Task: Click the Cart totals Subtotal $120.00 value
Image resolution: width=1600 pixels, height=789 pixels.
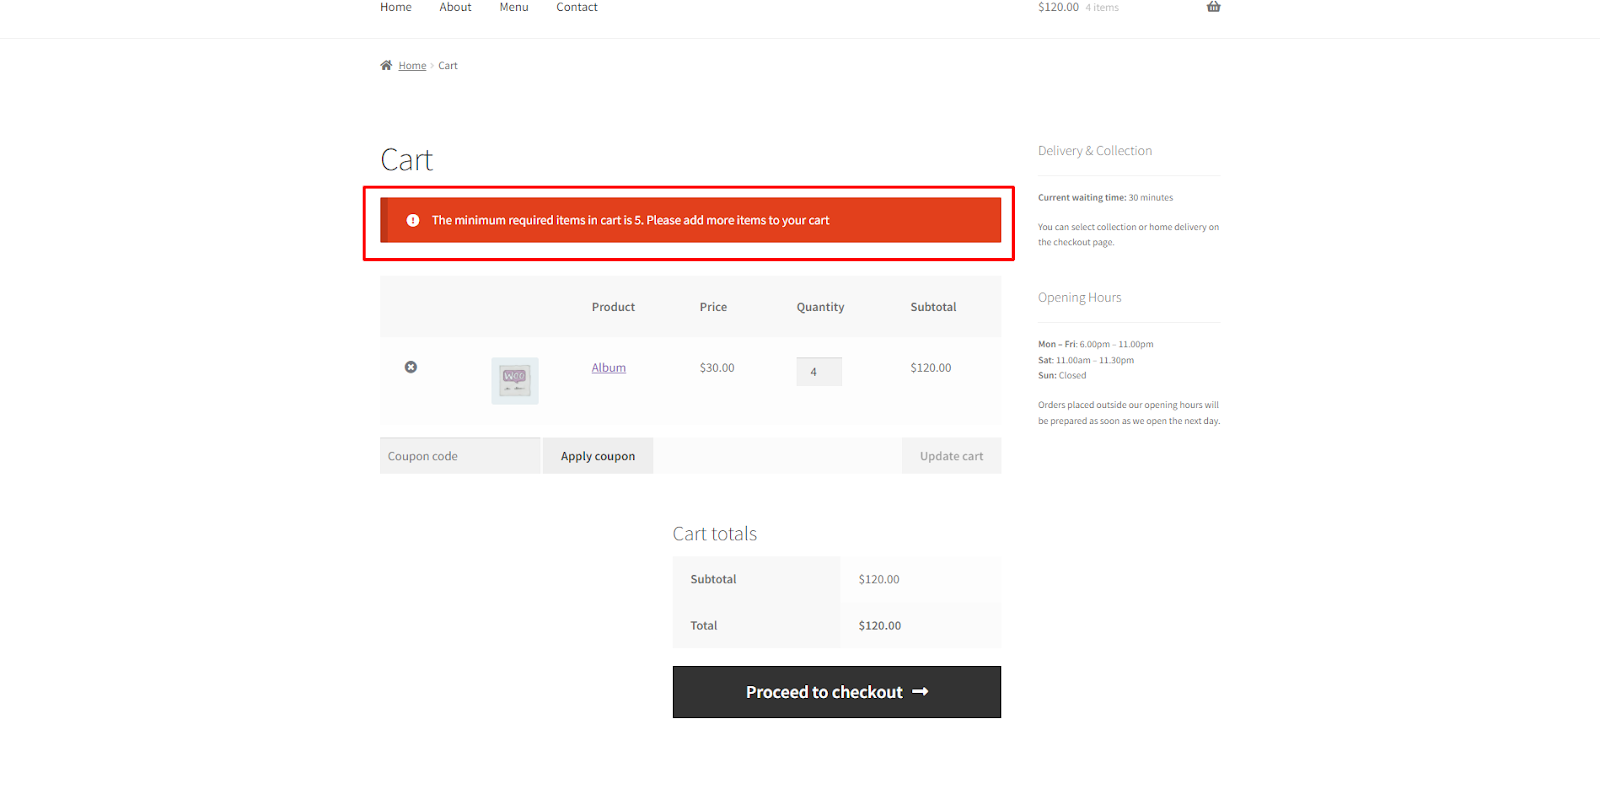Action: [879, 580]
